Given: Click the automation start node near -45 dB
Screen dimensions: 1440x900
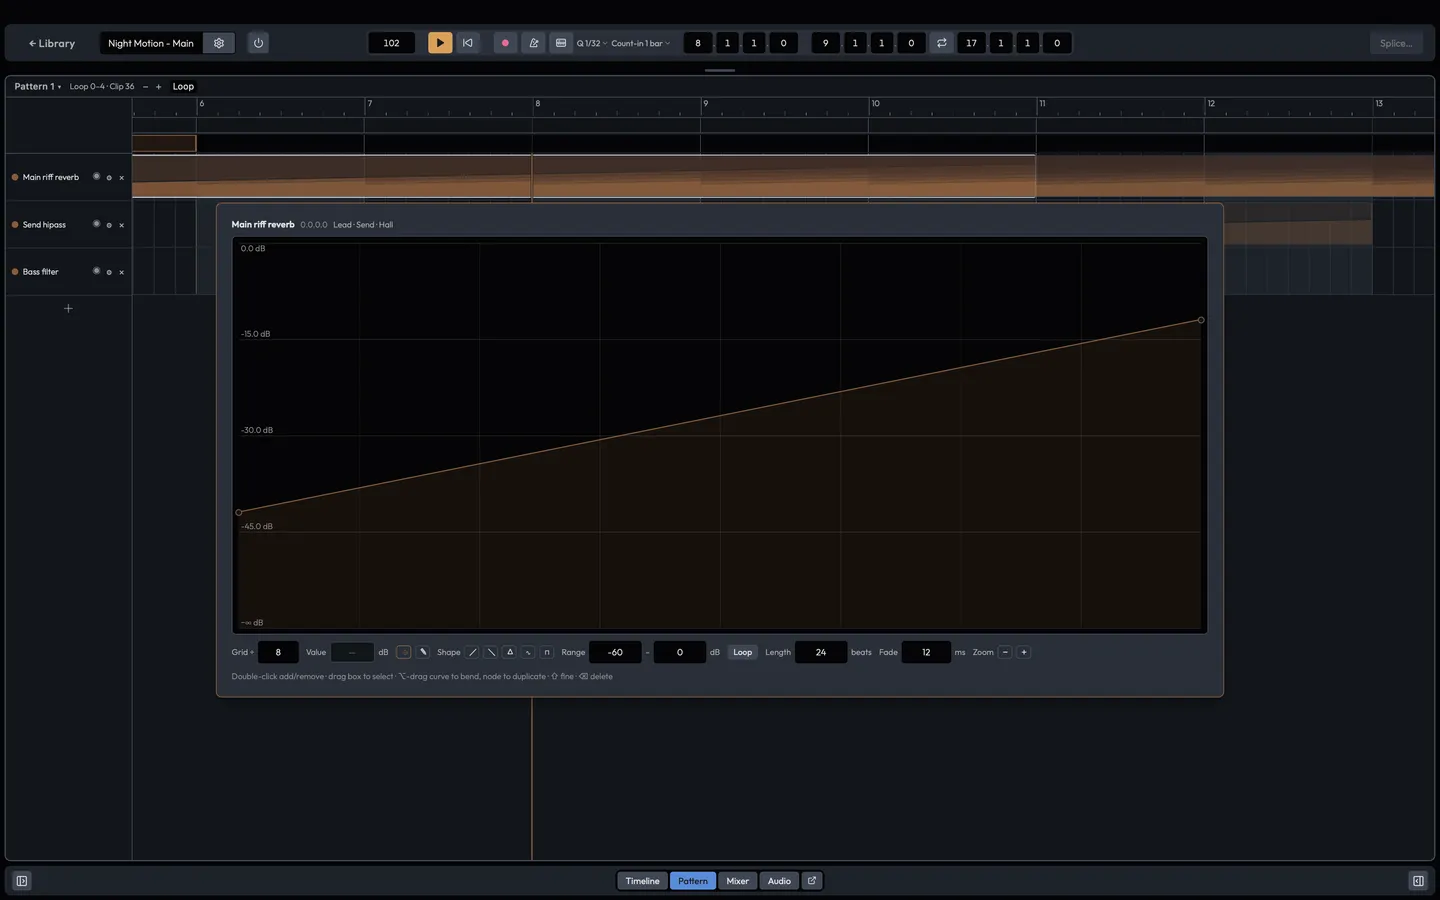Looking at the screenshot, I should 239,512.
